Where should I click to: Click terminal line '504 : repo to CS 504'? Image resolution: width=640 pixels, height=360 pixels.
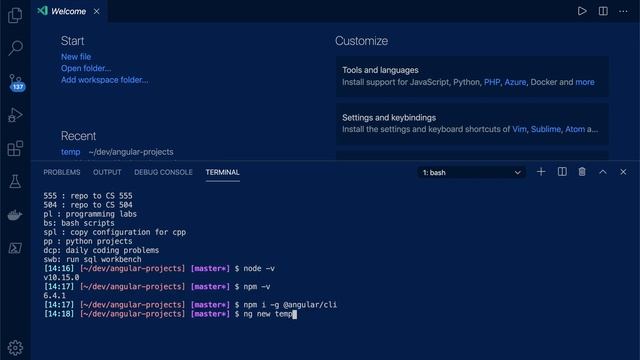point(88,205)
